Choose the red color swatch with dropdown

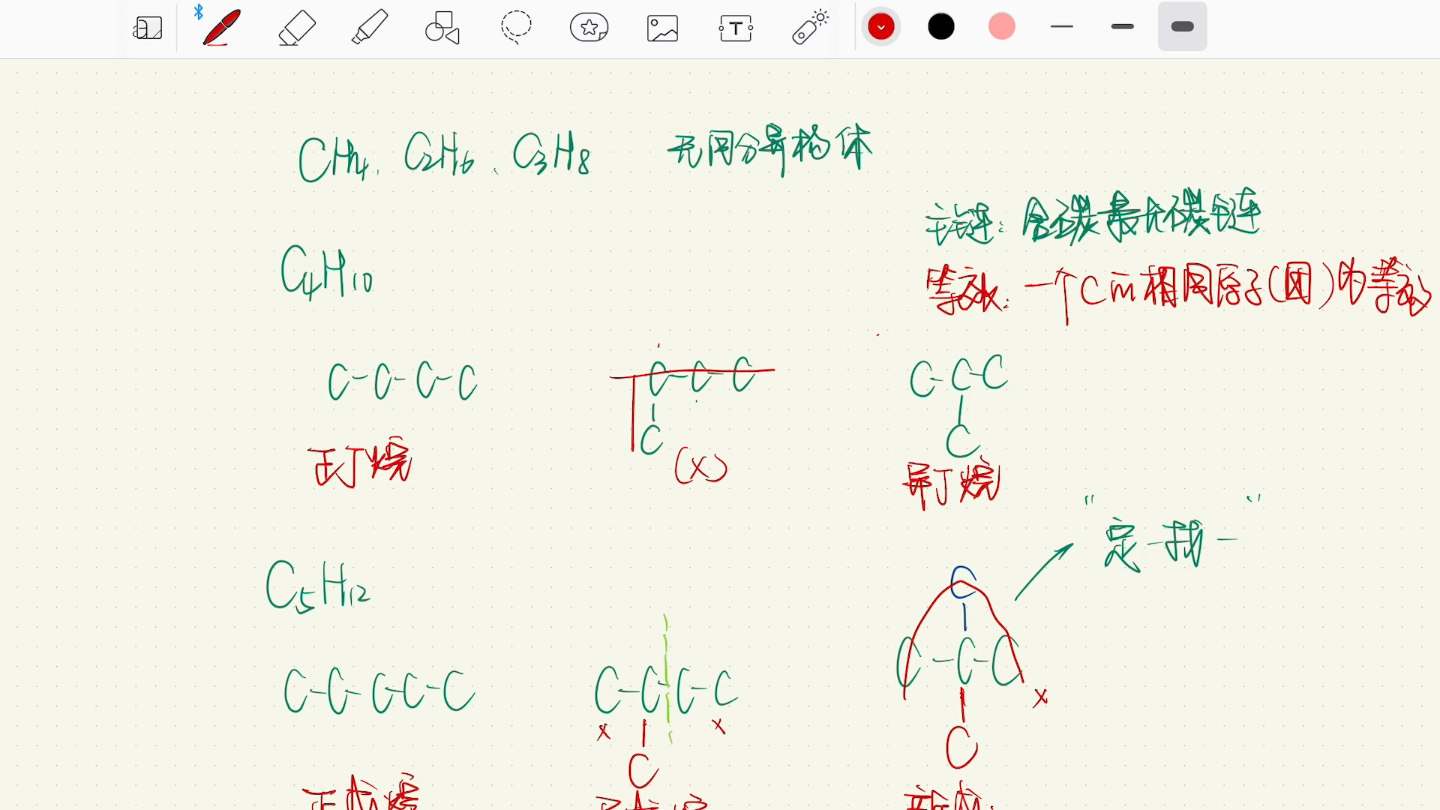[881, 27]
